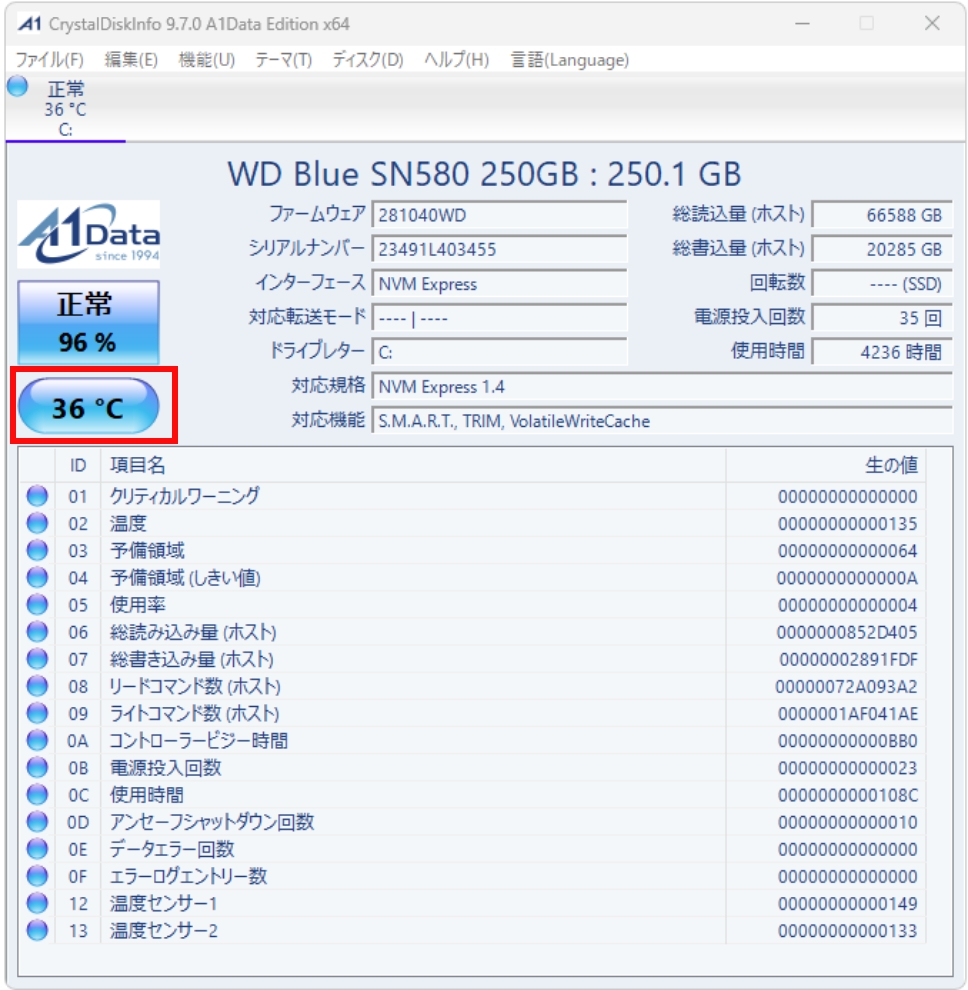The width and height of the screenshot is (968, 990).
Task: Click the 項目名 column header
Action: (x=413, y=465)
